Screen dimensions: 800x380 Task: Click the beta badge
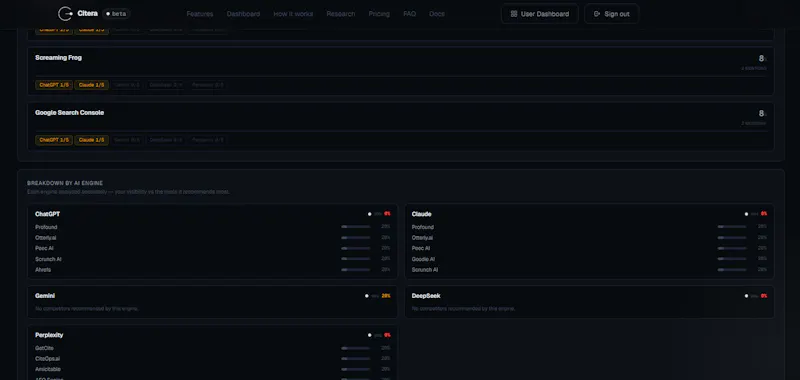pos(116,14)
